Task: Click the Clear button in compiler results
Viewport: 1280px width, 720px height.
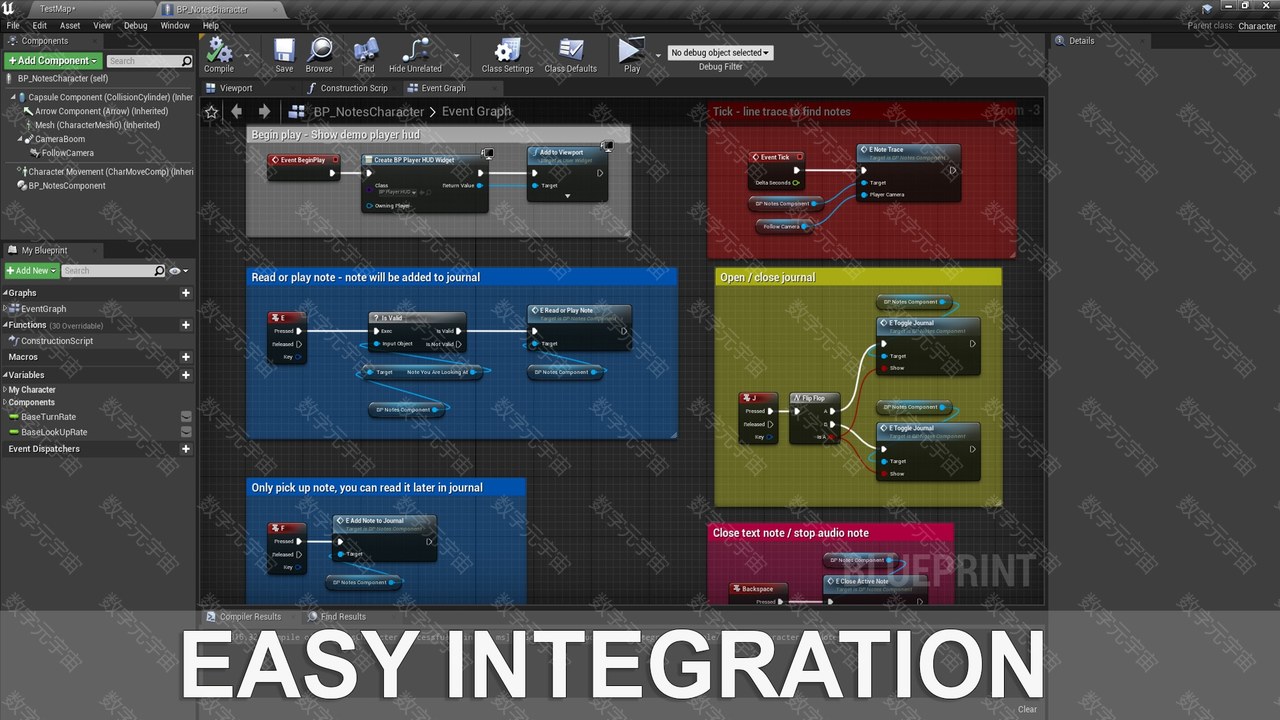Action: 1028,709
